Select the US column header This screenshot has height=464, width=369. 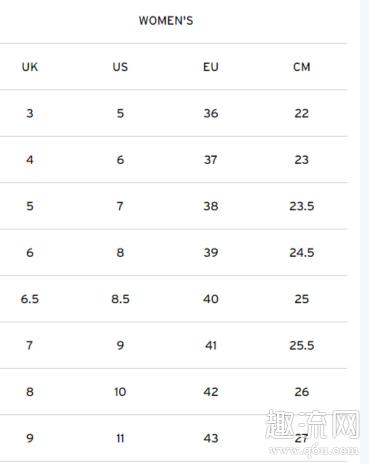point(120,67)
